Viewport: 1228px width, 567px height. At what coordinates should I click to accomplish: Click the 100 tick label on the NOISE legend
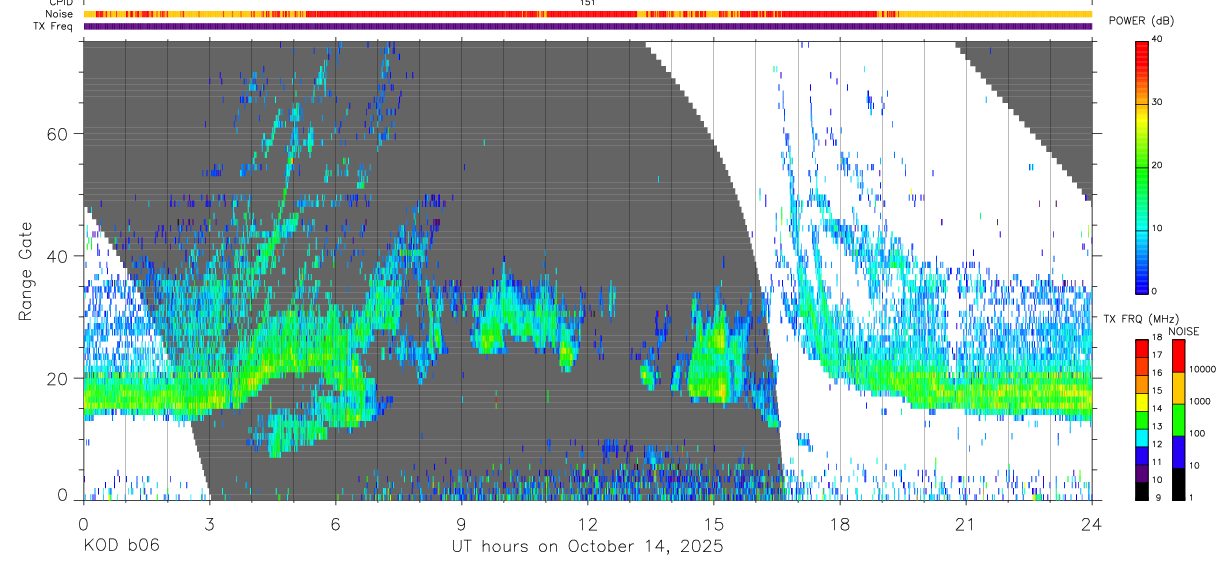[1198, 433]
